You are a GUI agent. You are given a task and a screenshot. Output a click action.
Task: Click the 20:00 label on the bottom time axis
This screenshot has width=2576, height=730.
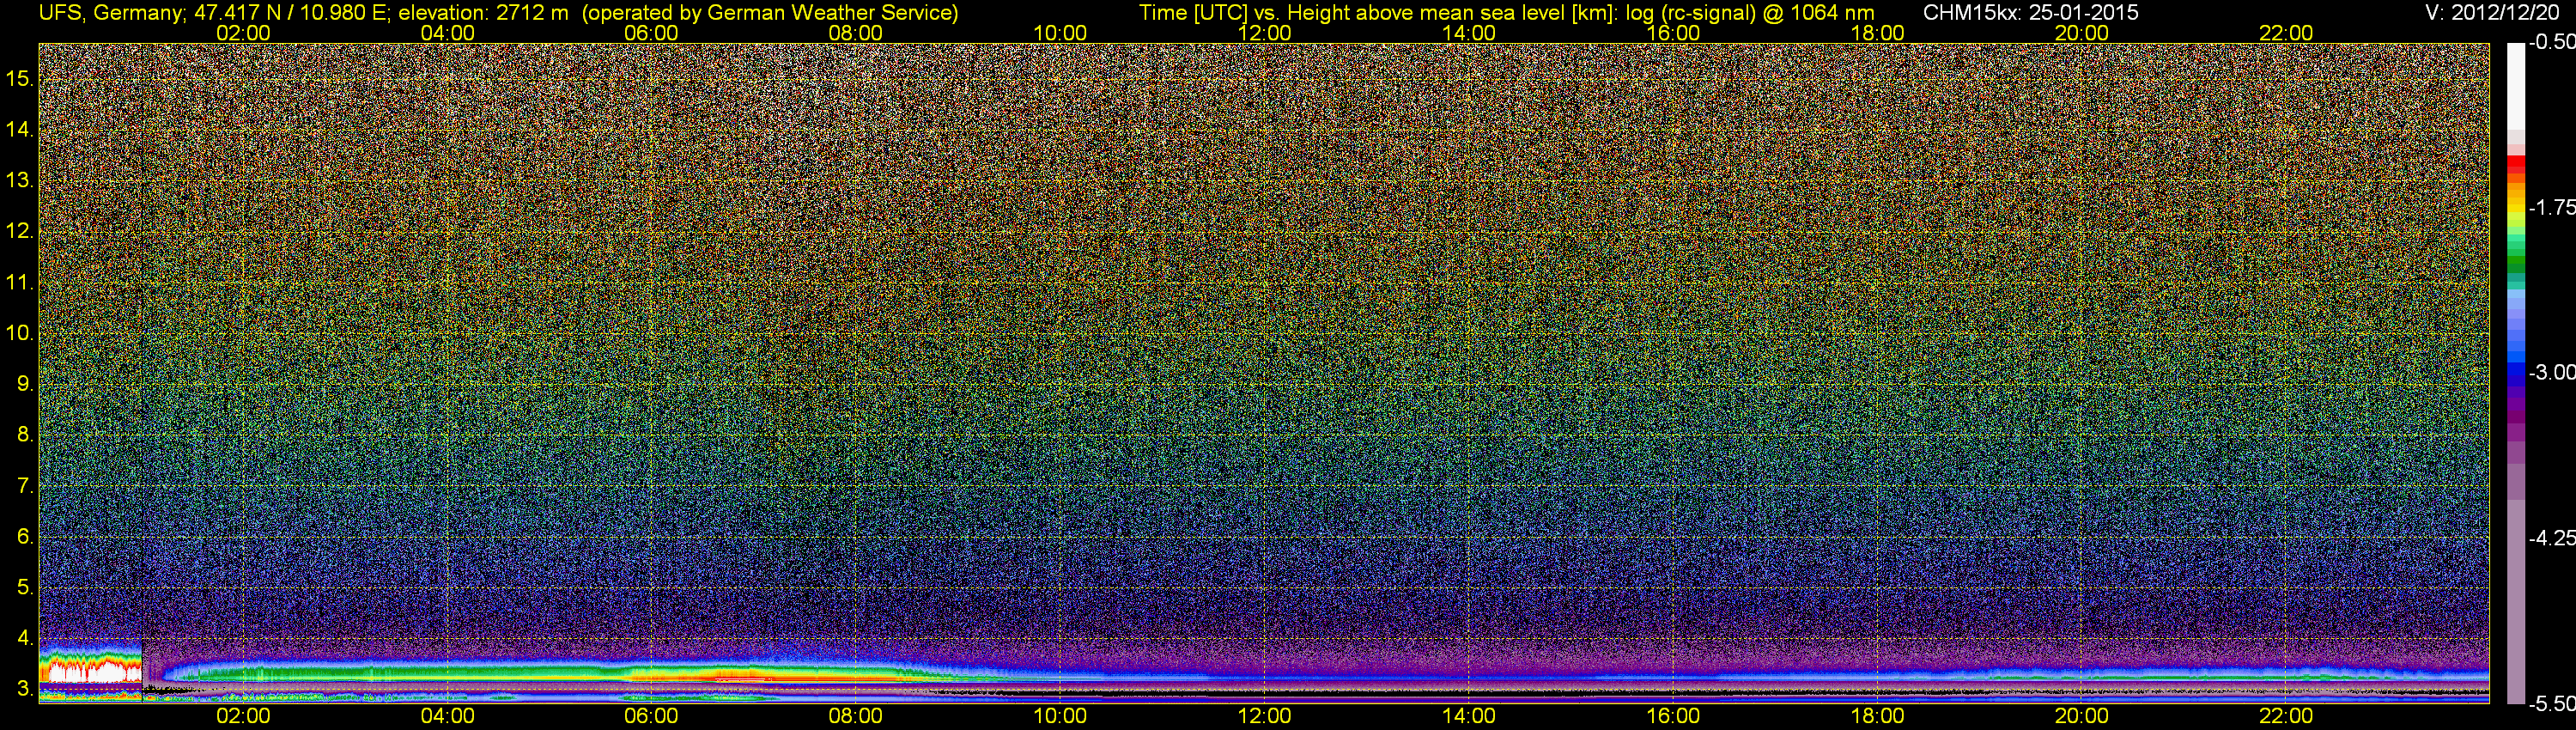(x=2082, y=716)
